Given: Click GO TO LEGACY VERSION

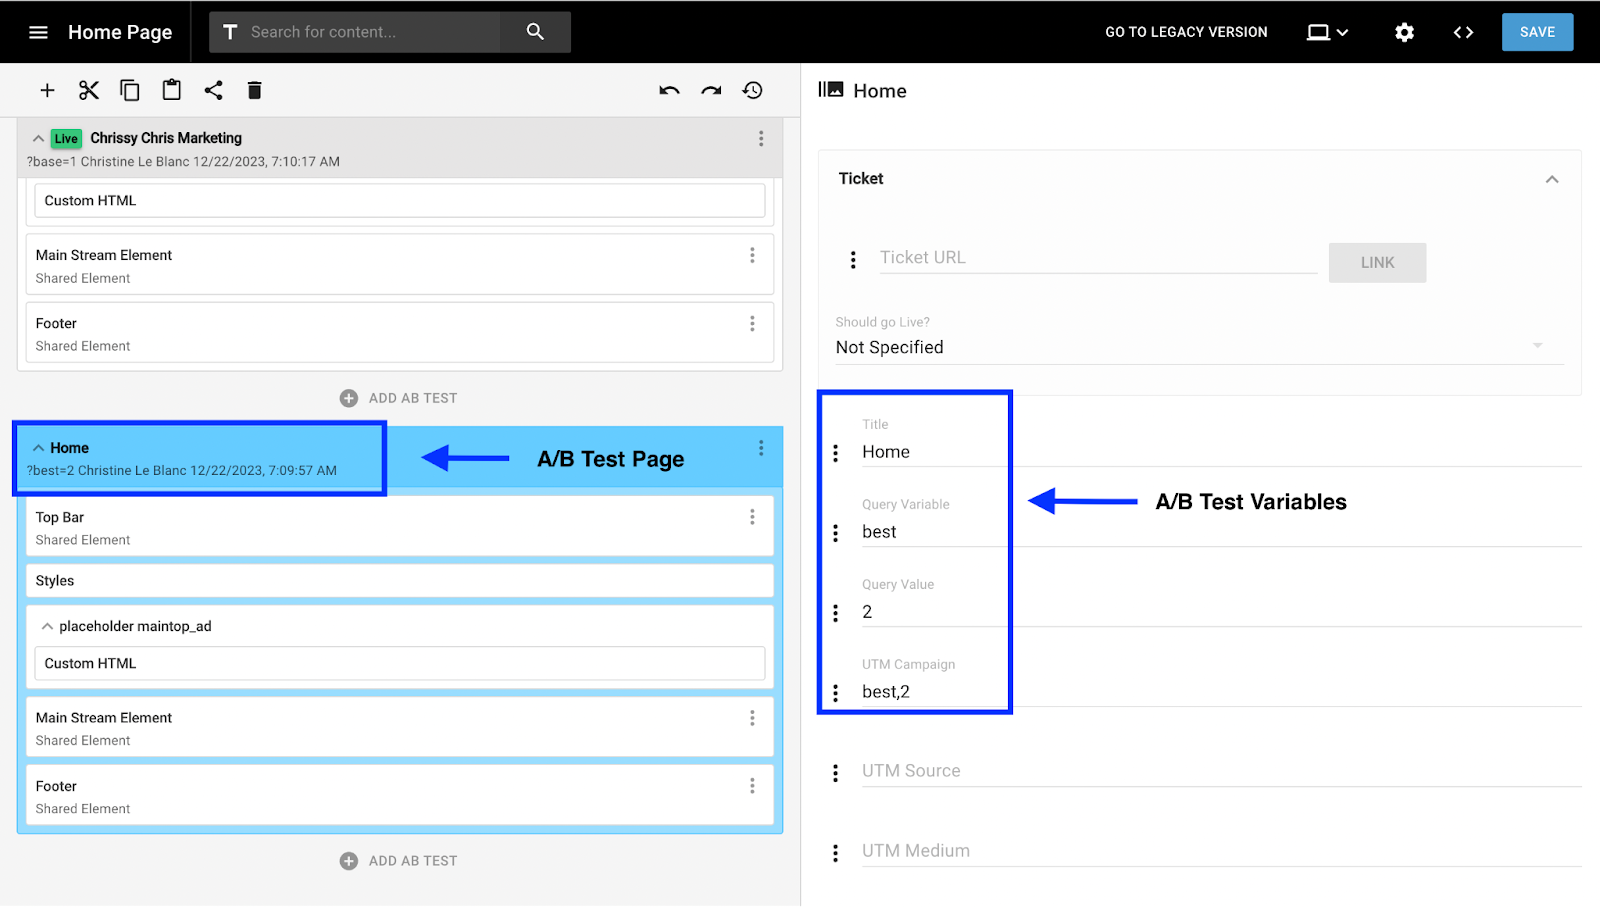Looking at the screenshot, I should pyautogui.click(x=1185, y=31).
